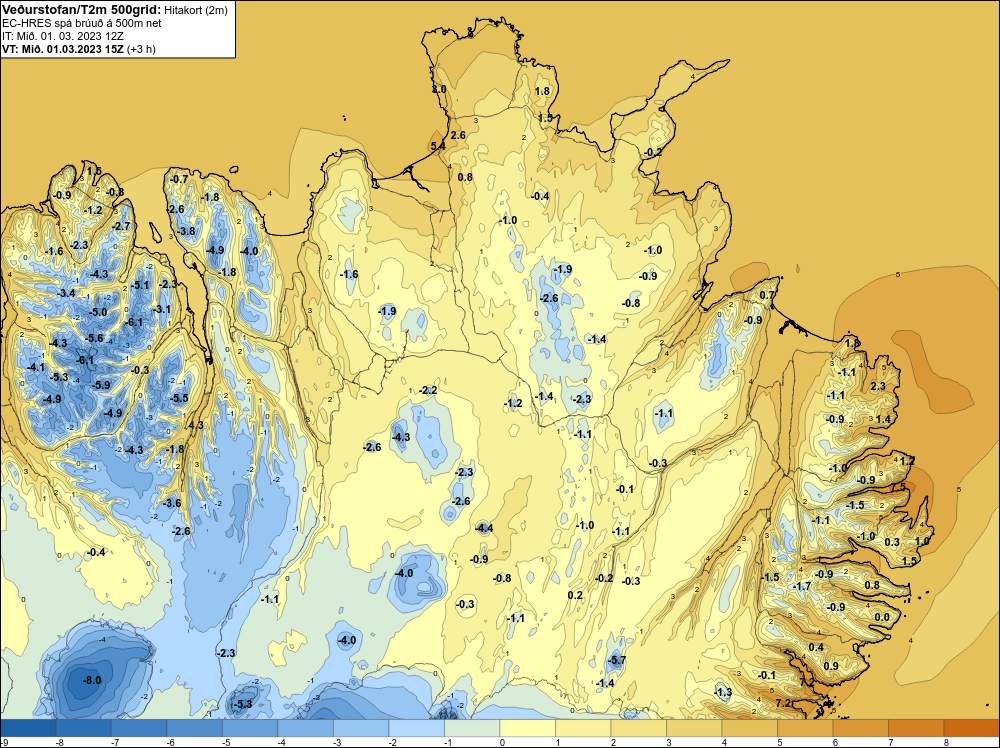Click the -5.0 temperature label

[98, 312]
